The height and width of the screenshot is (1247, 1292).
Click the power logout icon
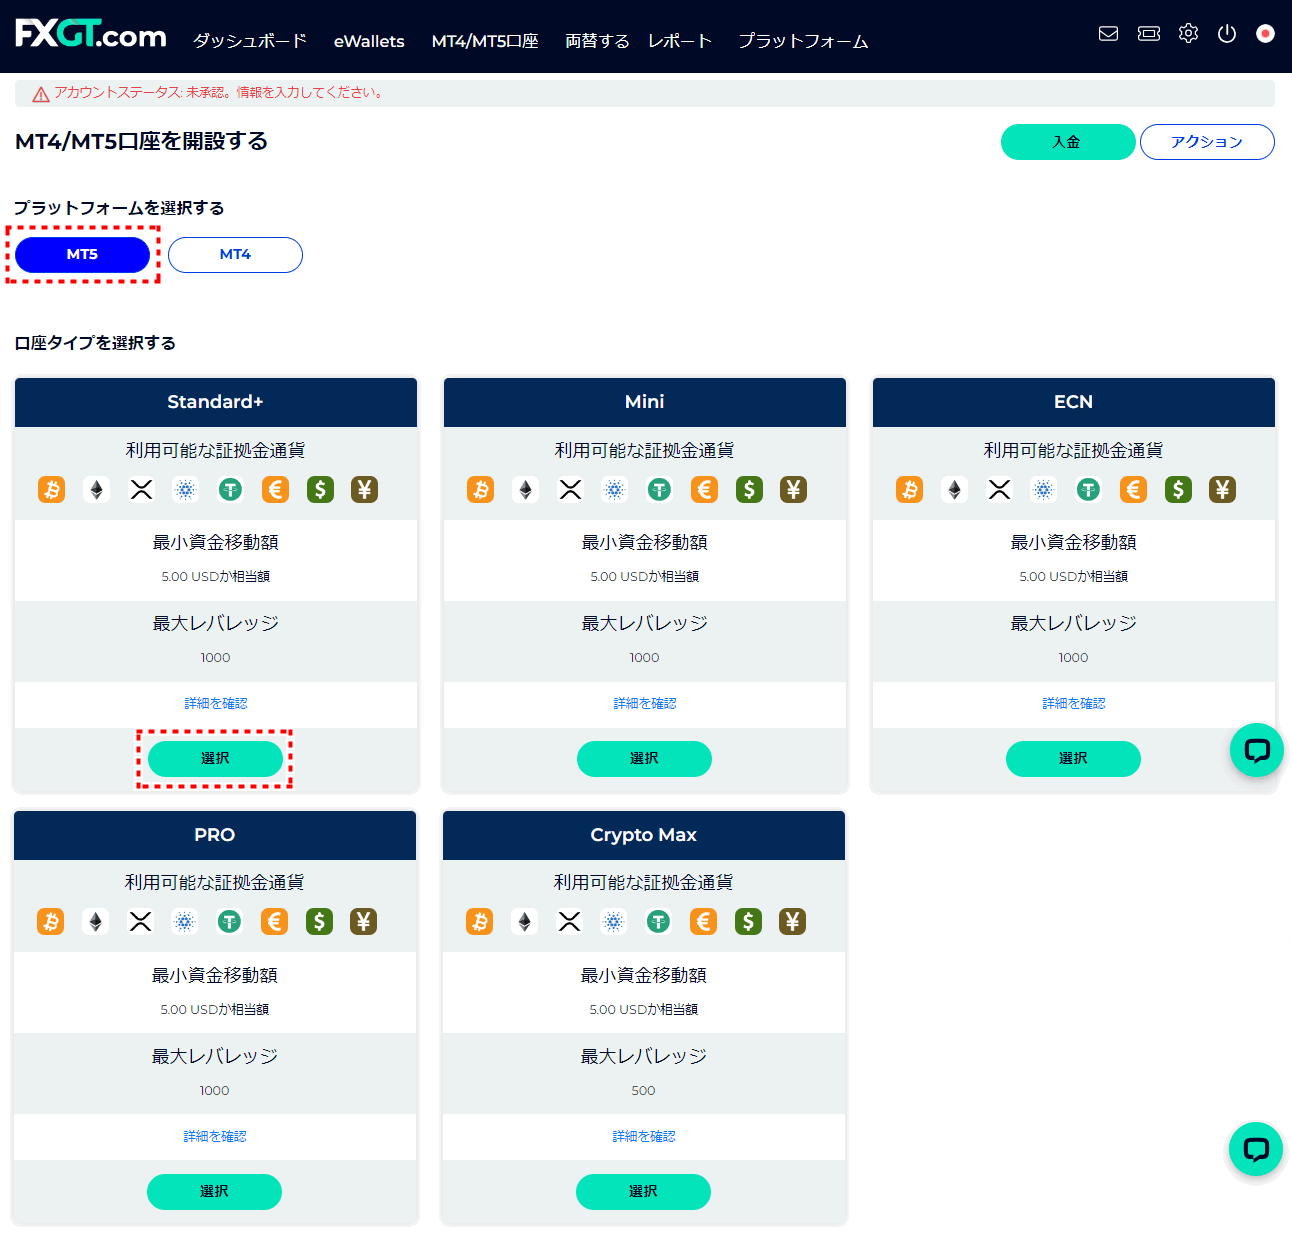(1227, 34)
